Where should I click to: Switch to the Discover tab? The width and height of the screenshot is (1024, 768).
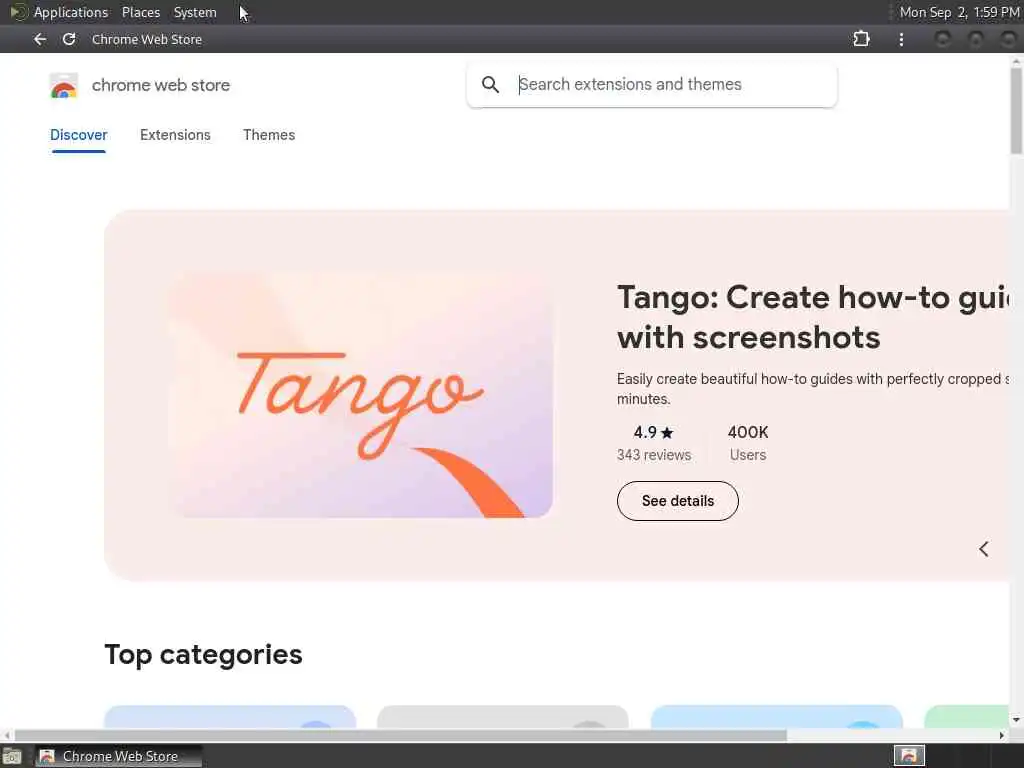point(78,135)
